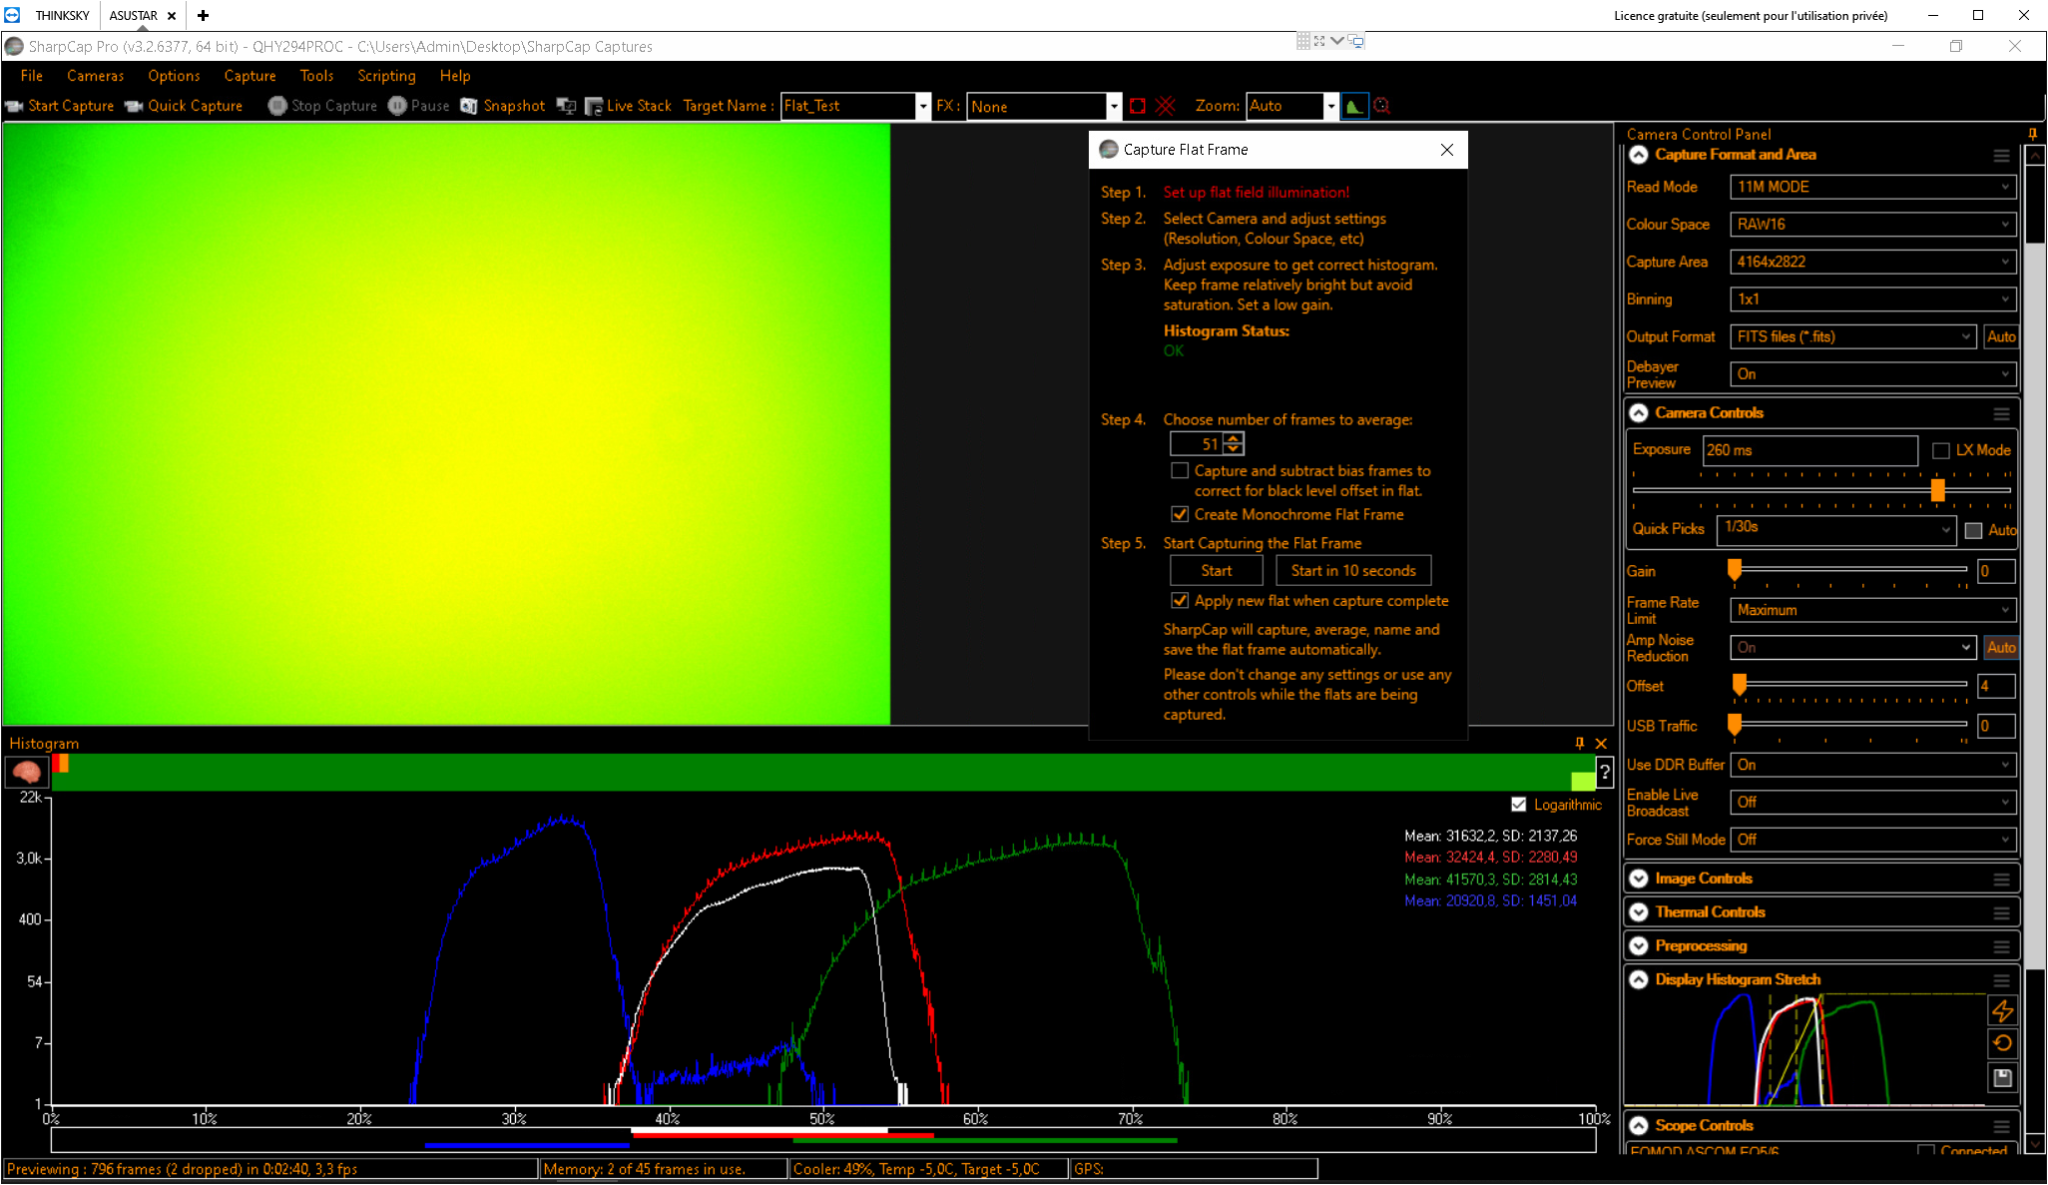
Task: Click the Stop Capture icon
Action: coord(277,106)
